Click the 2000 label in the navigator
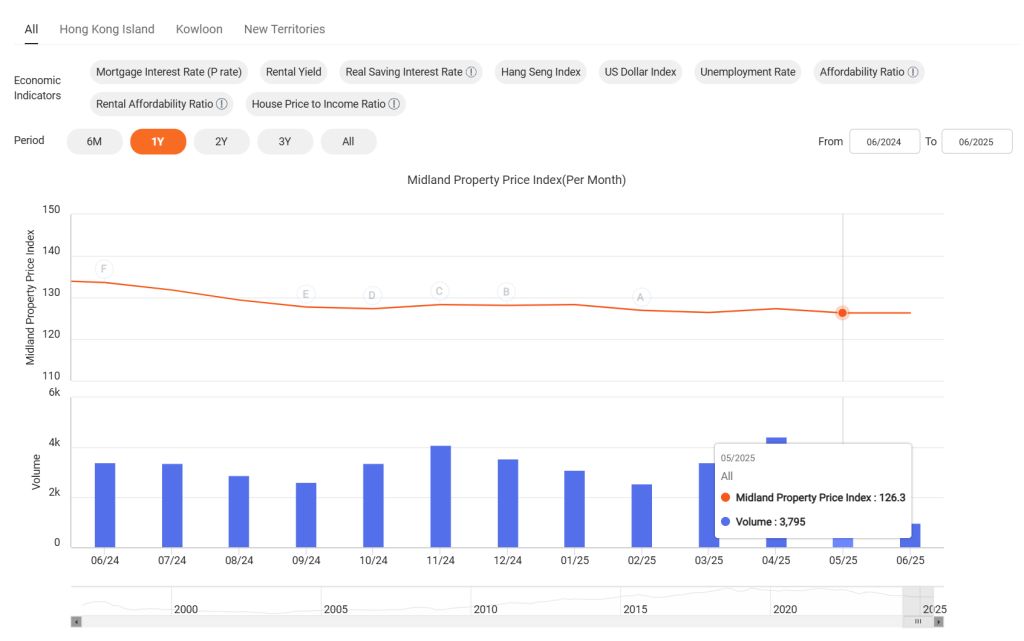1024x641 pixels. (185, 609)
